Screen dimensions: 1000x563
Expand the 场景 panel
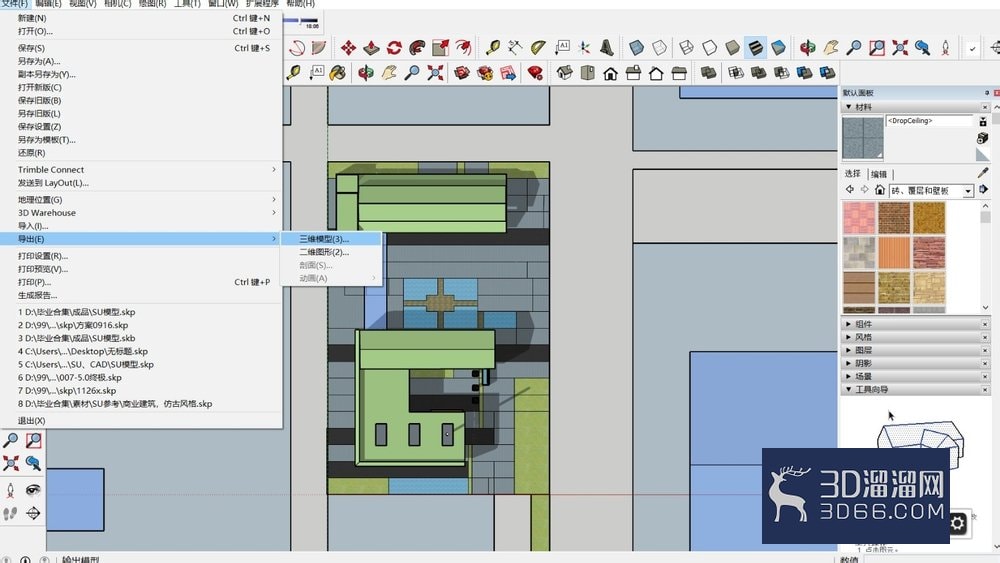[x=915, y=376]
